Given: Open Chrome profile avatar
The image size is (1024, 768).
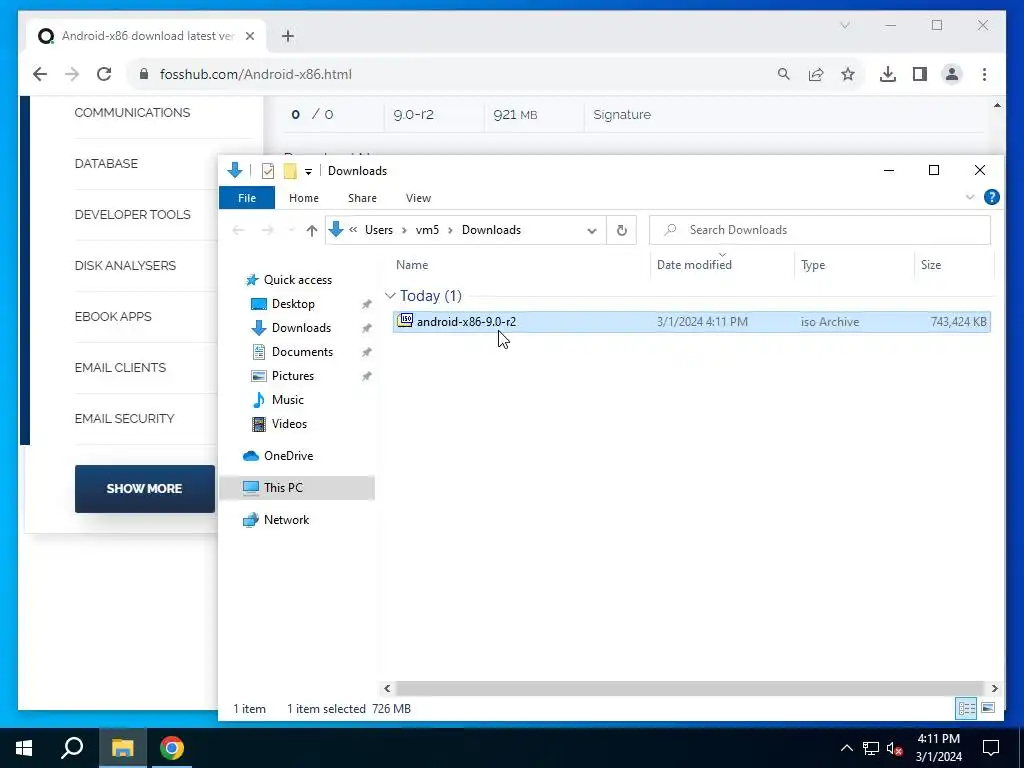Looking at the screenshot, I should pos(952,74).
